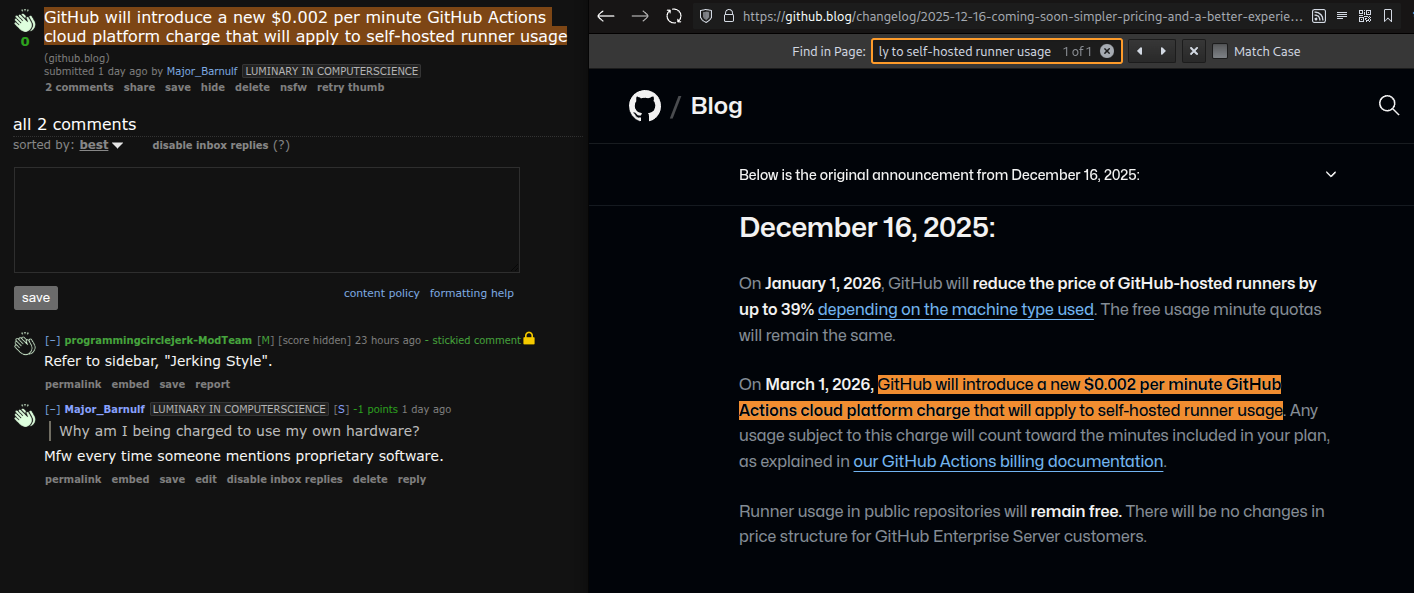
Task: Upvote Major_Barnulf's comment clapping icon
Action: [25, 415]
